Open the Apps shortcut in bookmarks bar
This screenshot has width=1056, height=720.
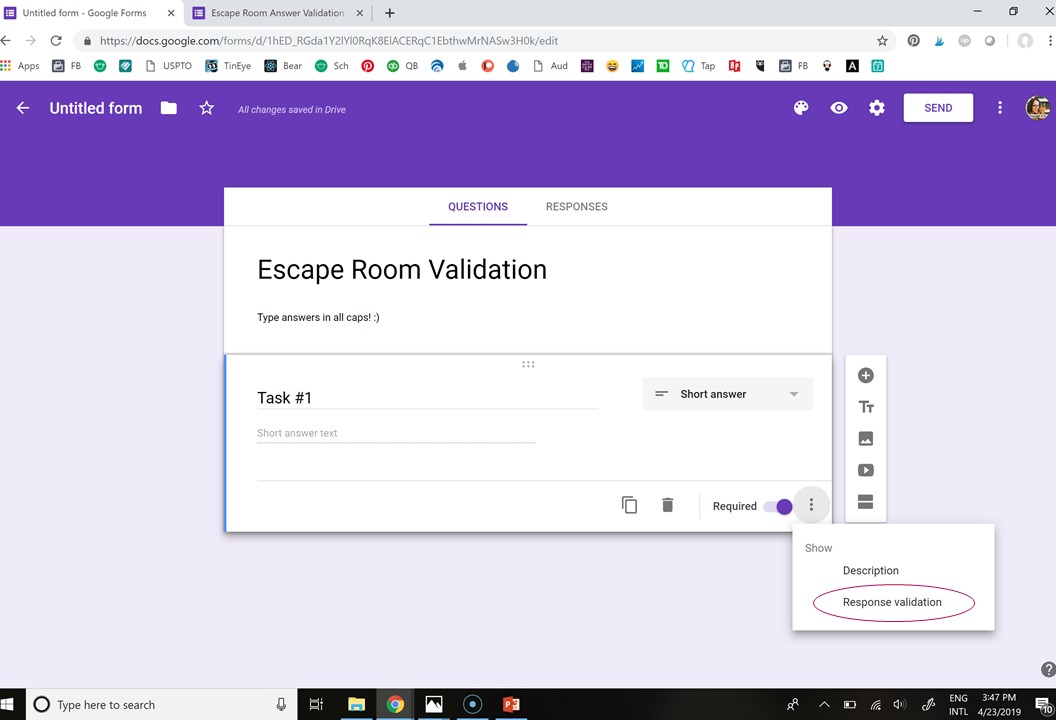pos(20,65)
